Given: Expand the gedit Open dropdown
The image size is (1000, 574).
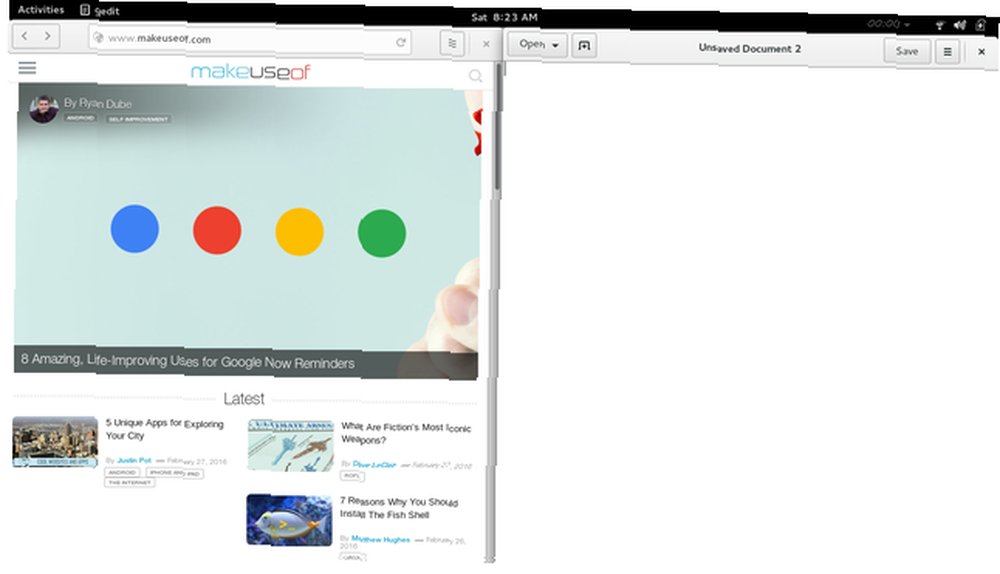Looking at the screenshot, I should click(538, 44).
